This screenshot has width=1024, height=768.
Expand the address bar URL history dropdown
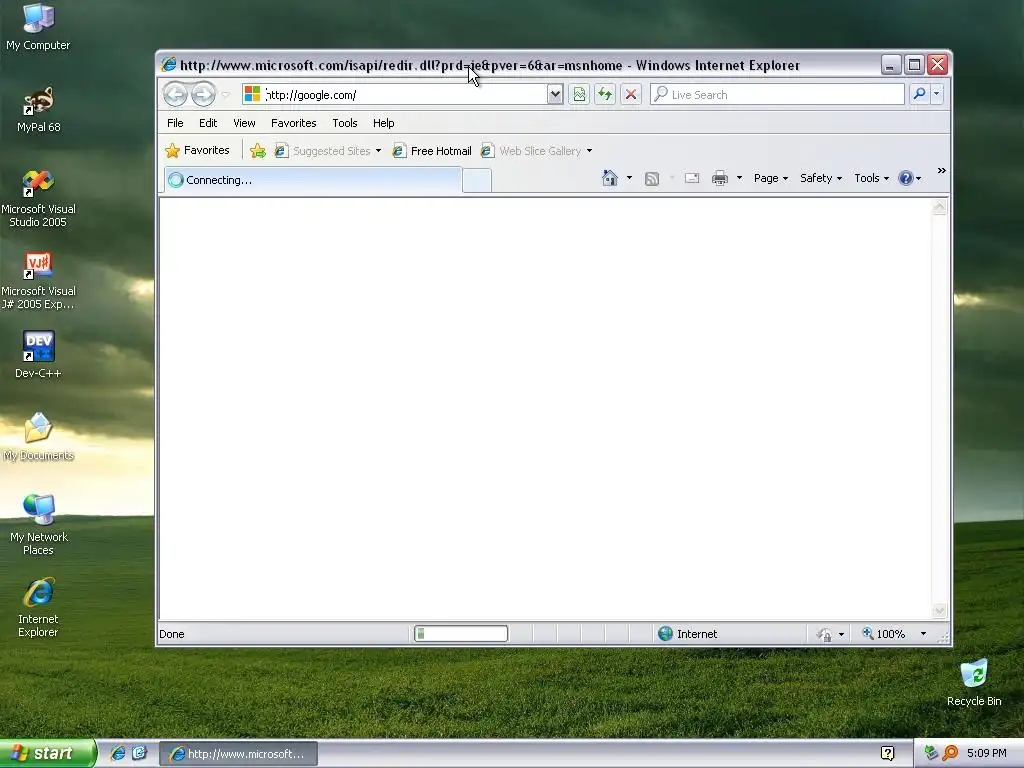click(555, 95)
